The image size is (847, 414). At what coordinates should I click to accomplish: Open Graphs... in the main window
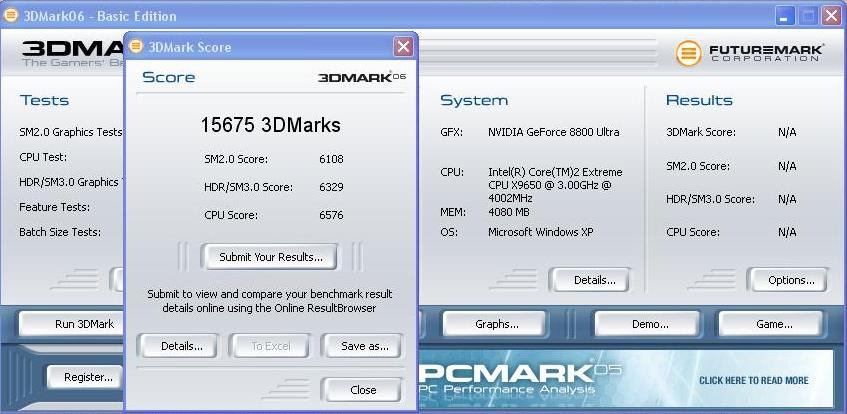click(496, 324)
